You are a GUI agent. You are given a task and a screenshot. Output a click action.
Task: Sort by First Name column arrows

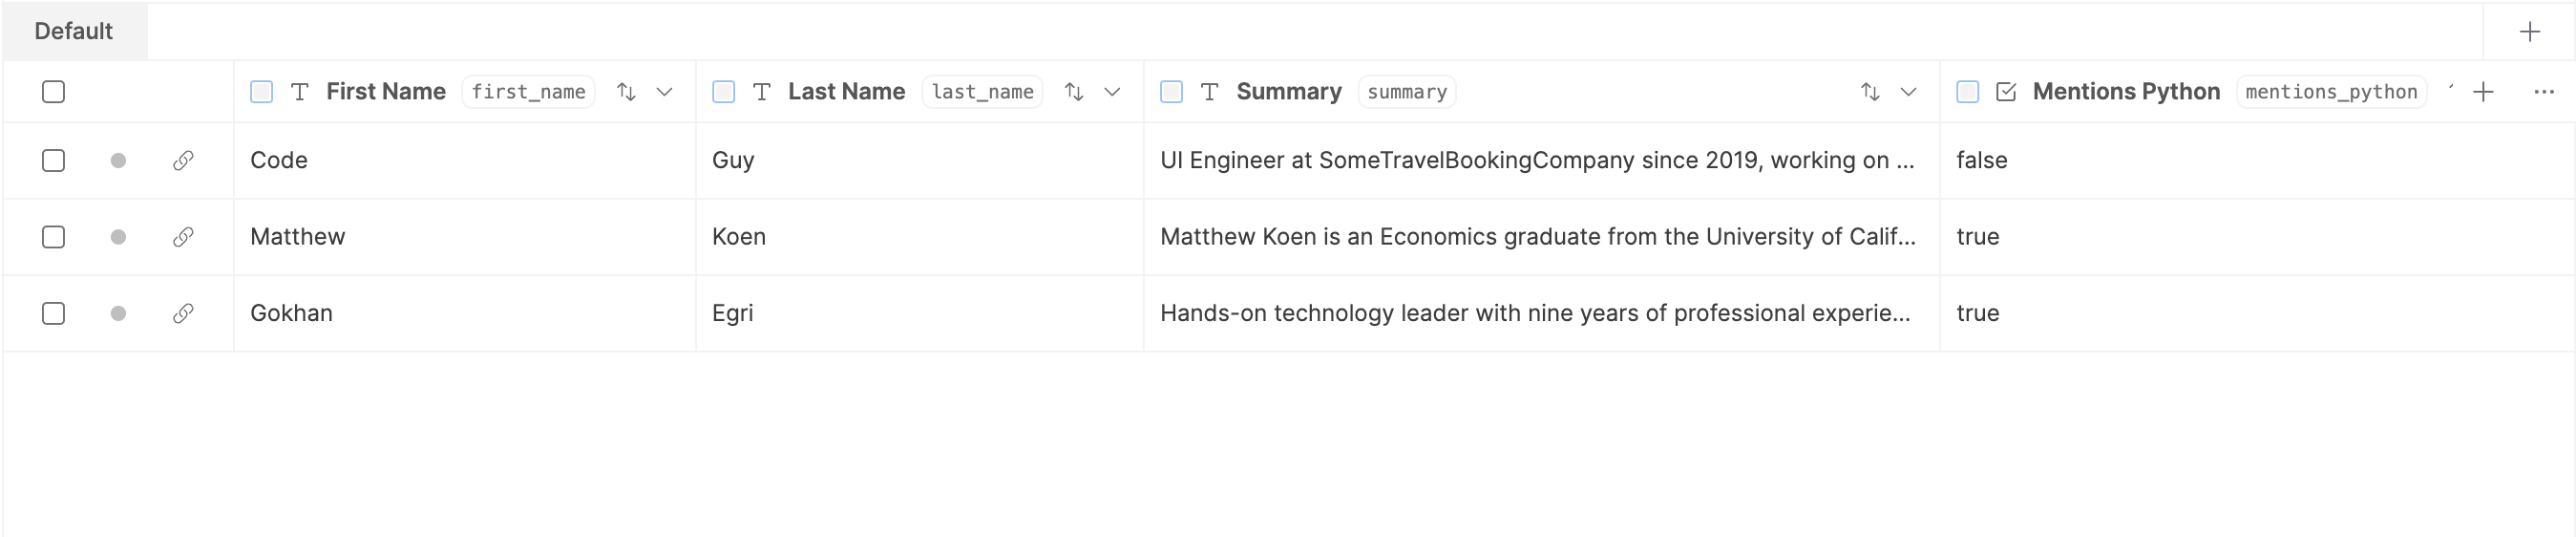tap(626, 92)
